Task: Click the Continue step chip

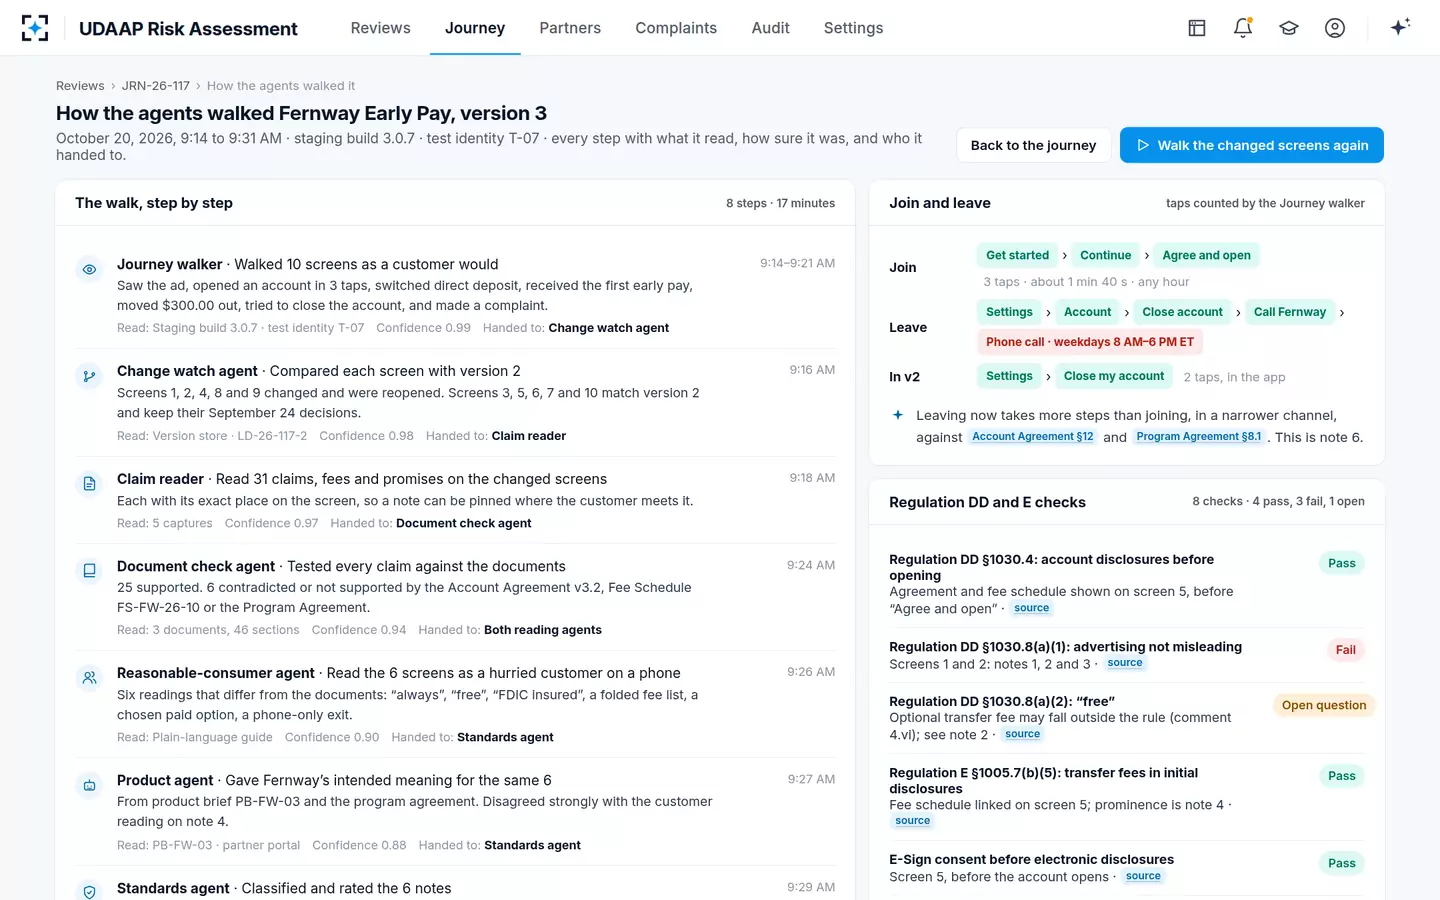Action: (1106, 255)
